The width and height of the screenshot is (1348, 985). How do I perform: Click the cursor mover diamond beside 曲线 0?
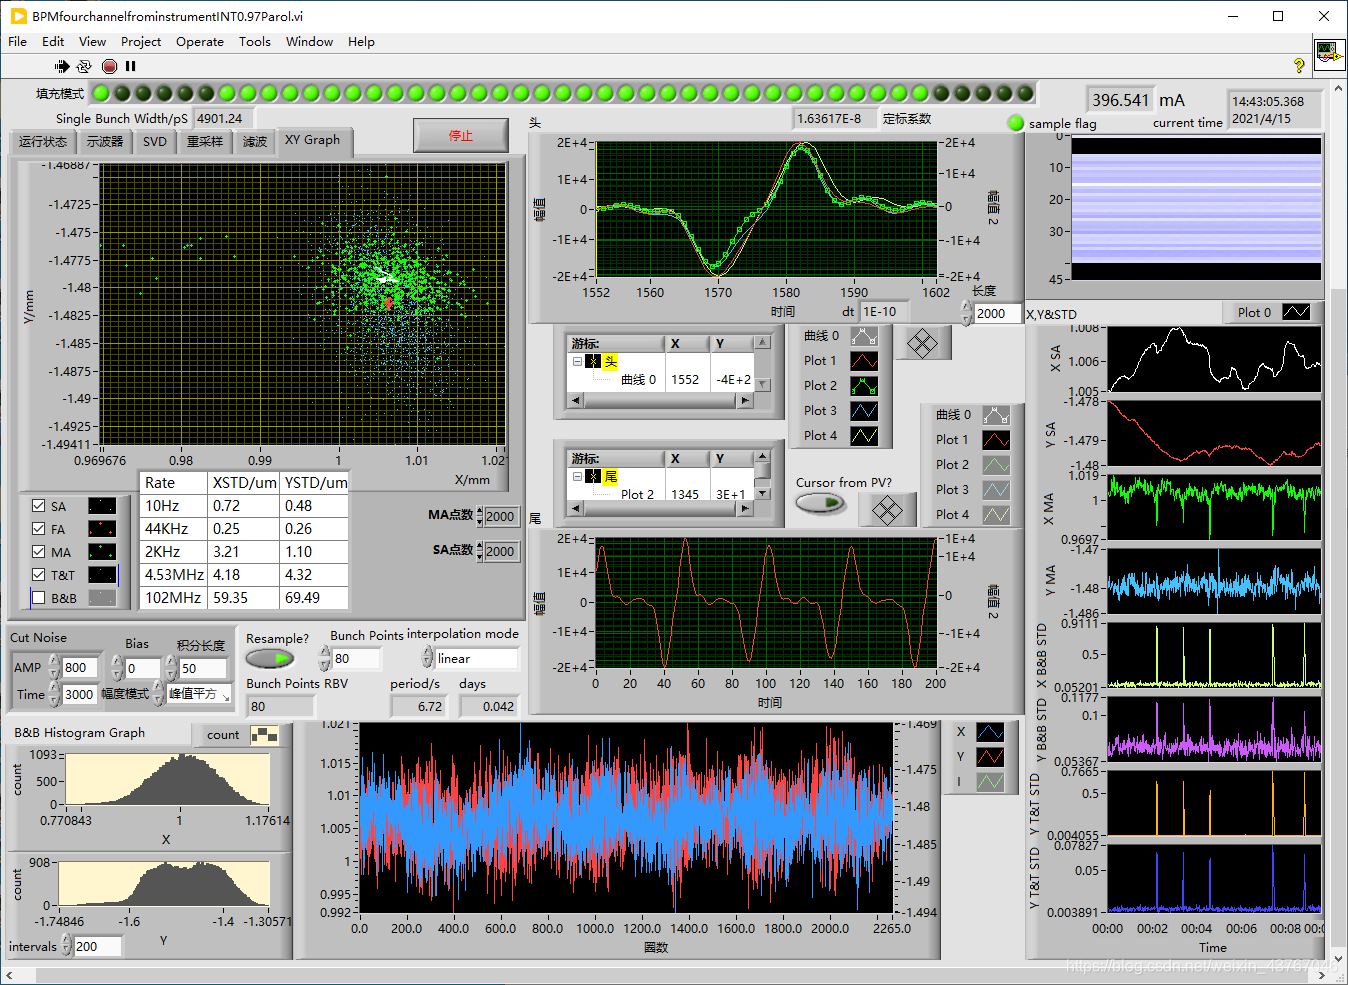(x=922, y=344)
